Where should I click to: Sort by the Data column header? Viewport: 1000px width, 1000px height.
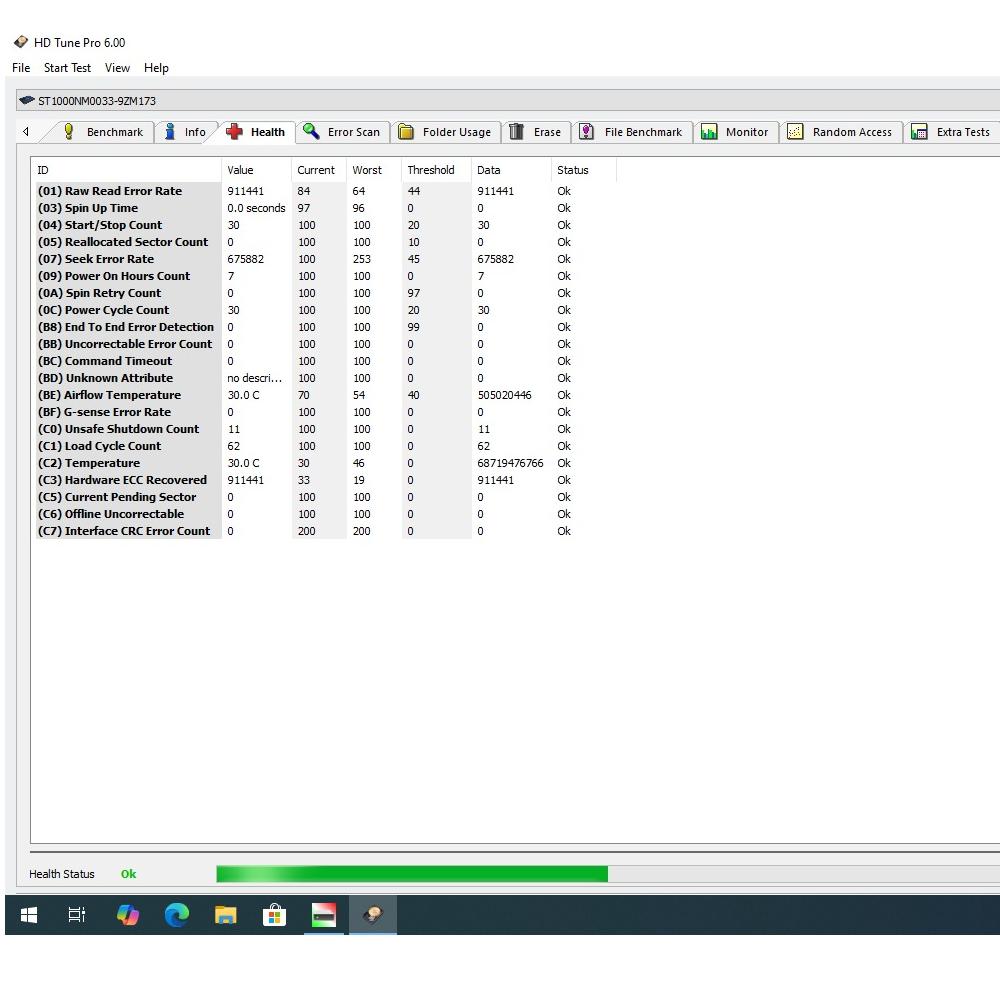click(x=511, y=170)
